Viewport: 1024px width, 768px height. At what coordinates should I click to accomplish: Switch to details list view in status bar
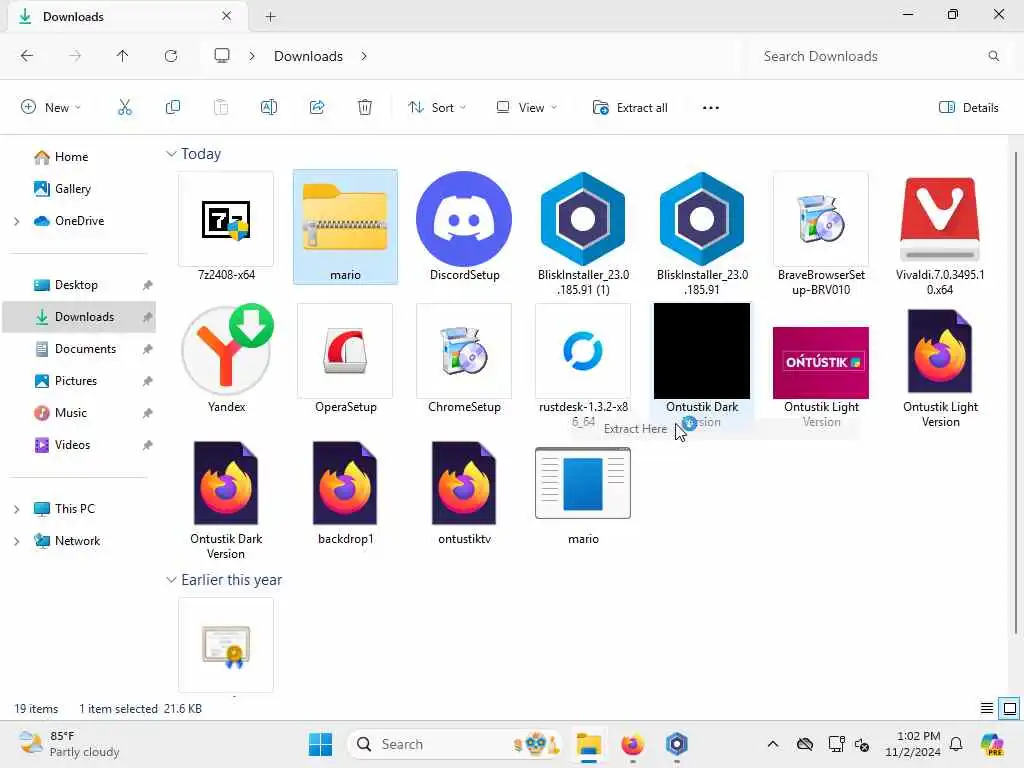click(987, 709)
